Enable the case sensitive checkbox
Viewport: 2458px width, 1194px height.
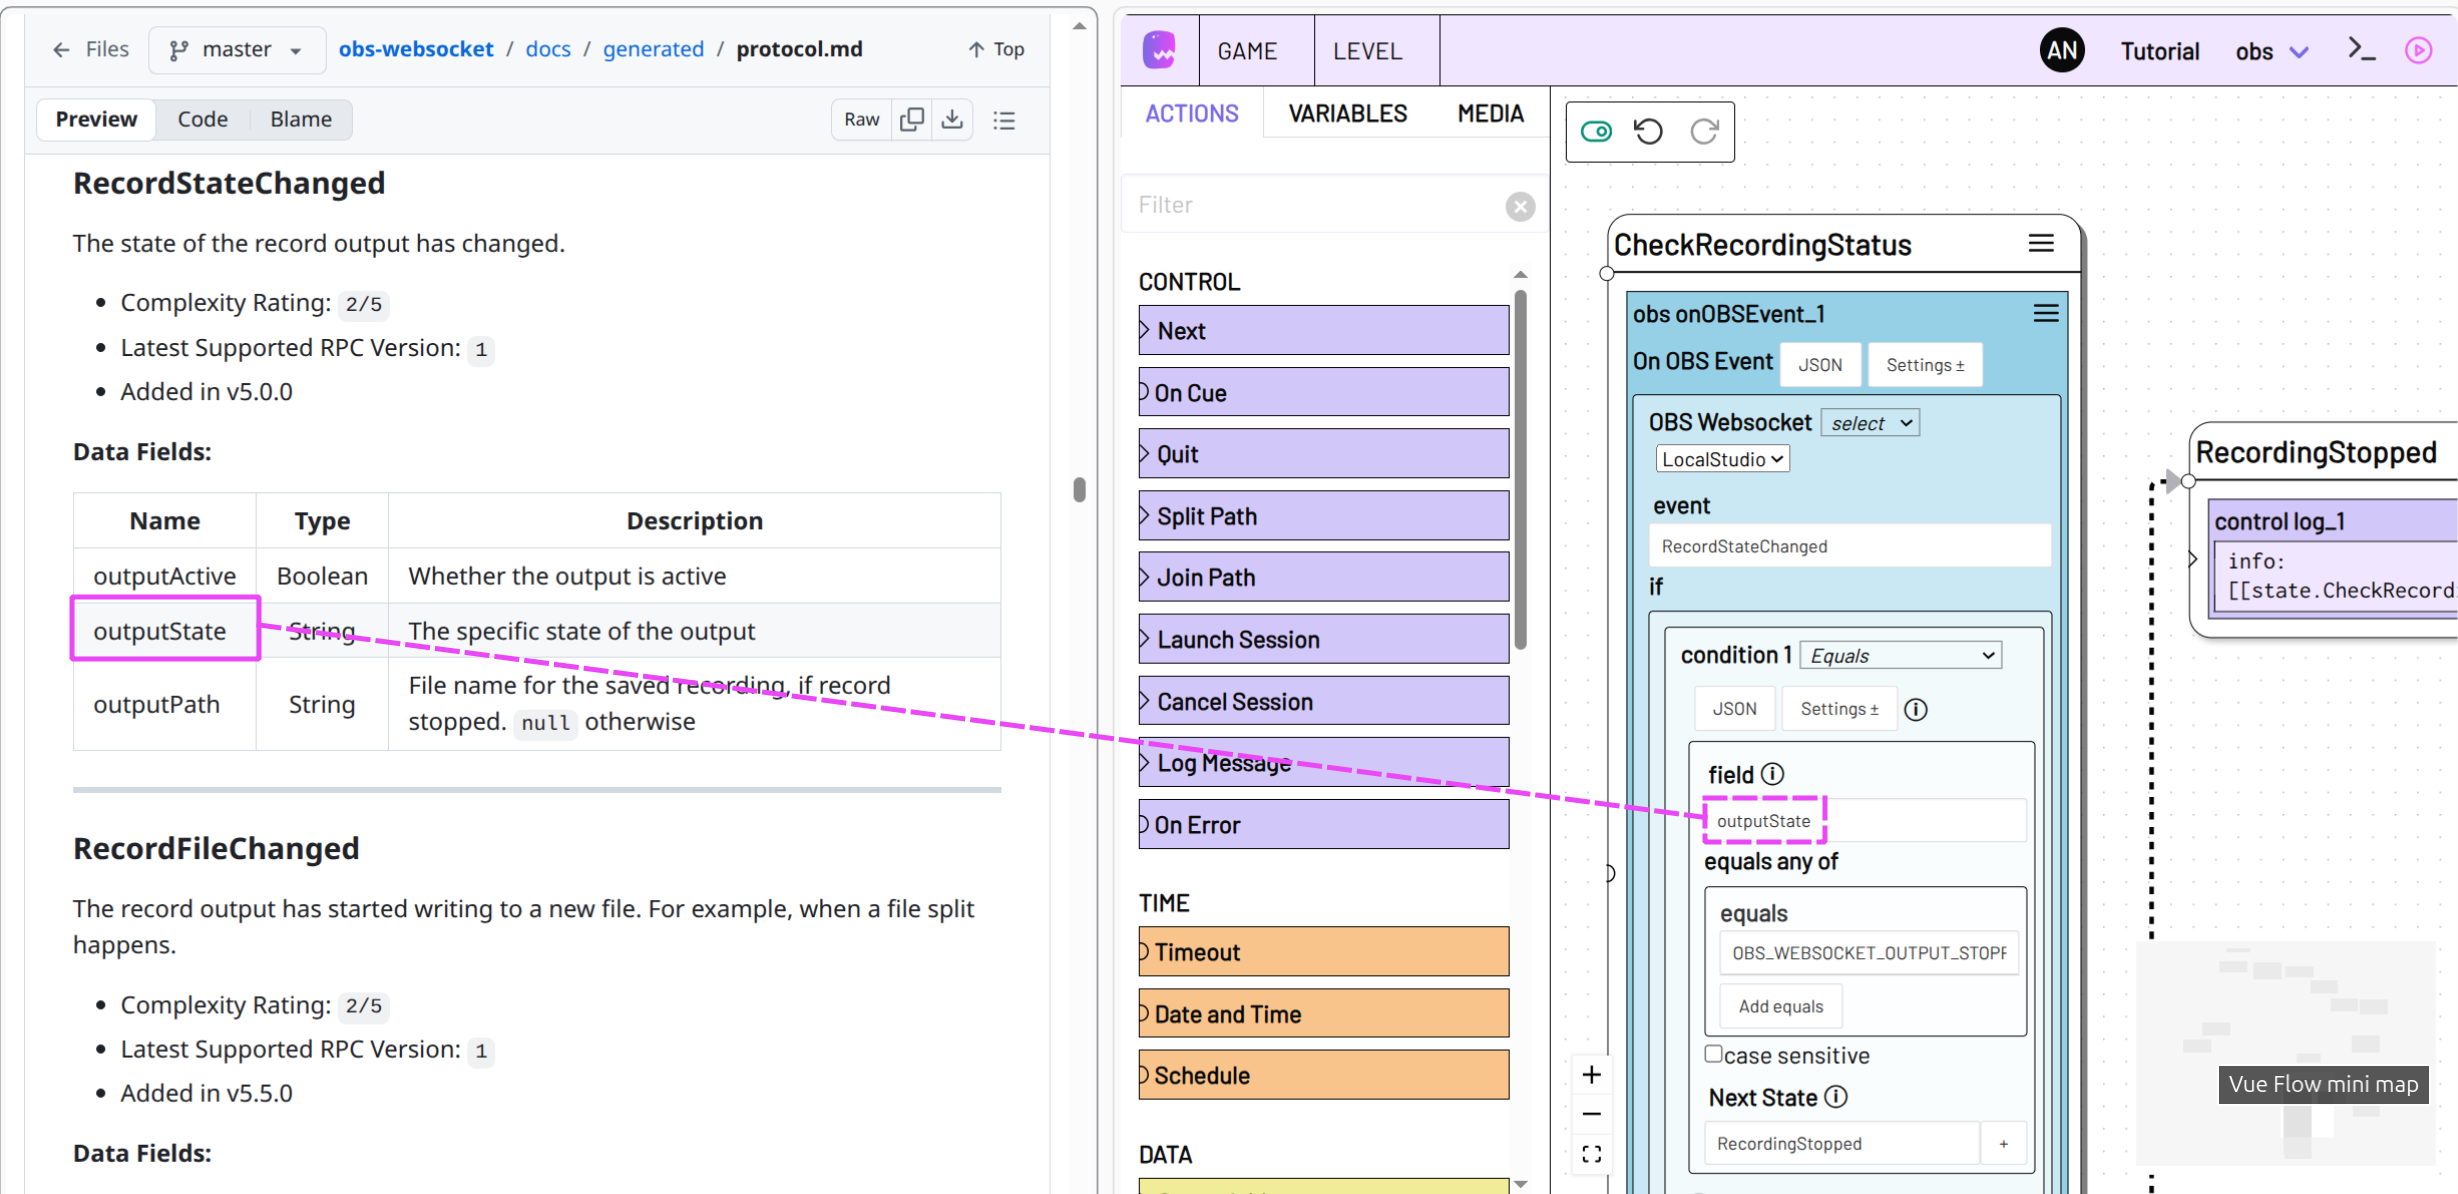pyautogui.click(x=1713, y=1053)
